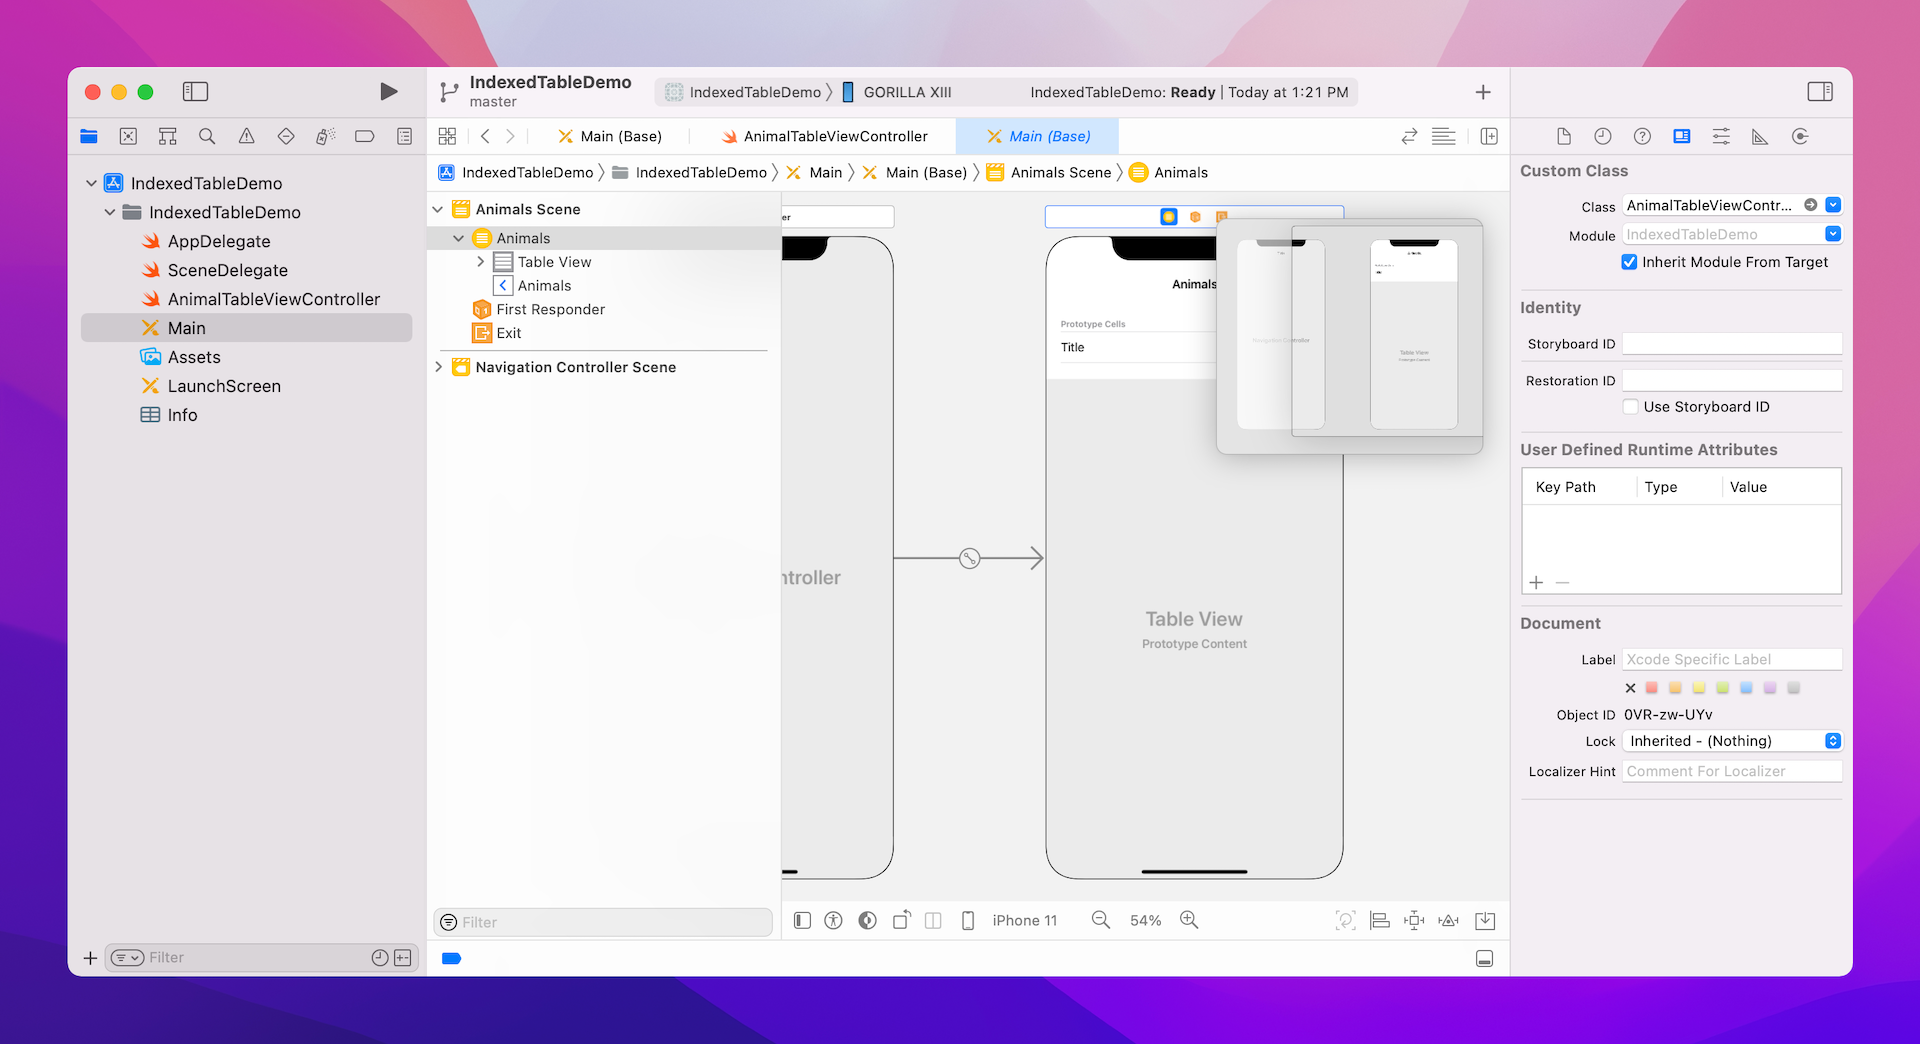This screenshot has height=1044, width=1920.
Task: Show the Size inspector
Action: (x=1760, y=137)
